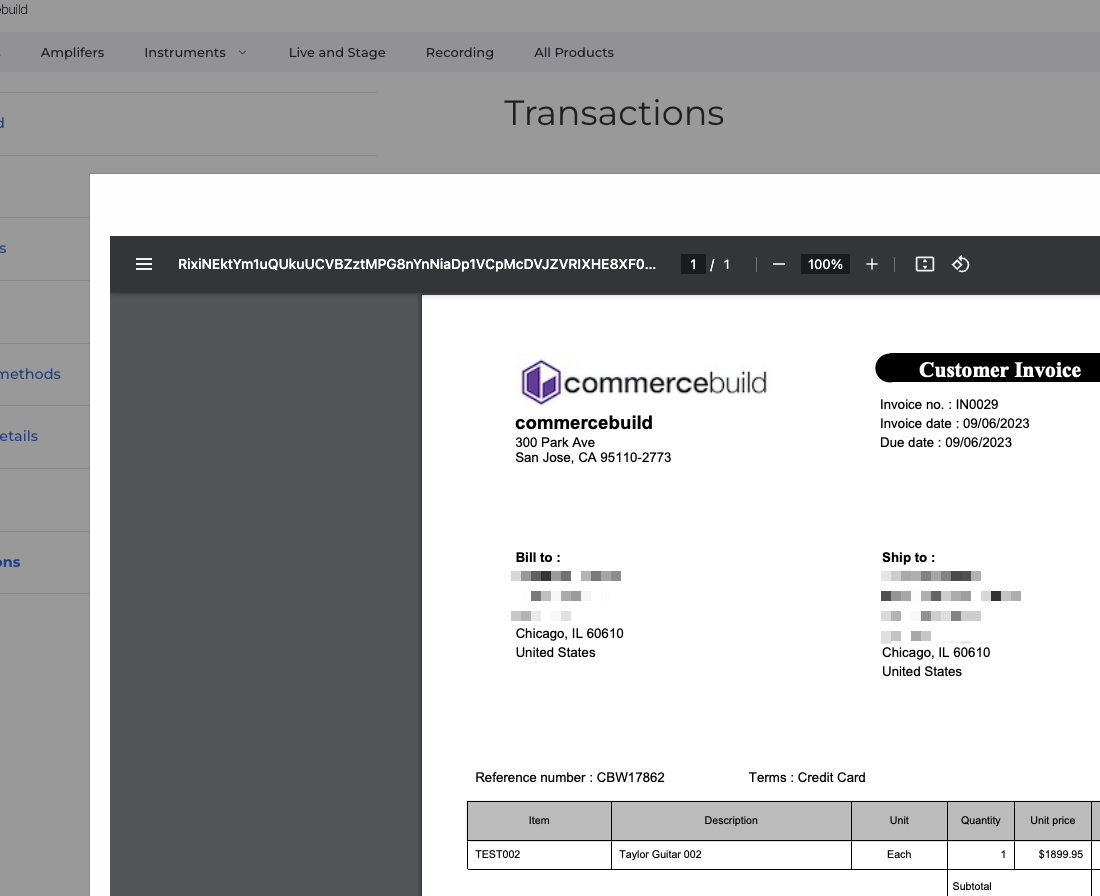Click the fit to page icon
1100x896 pixels.
925,264
